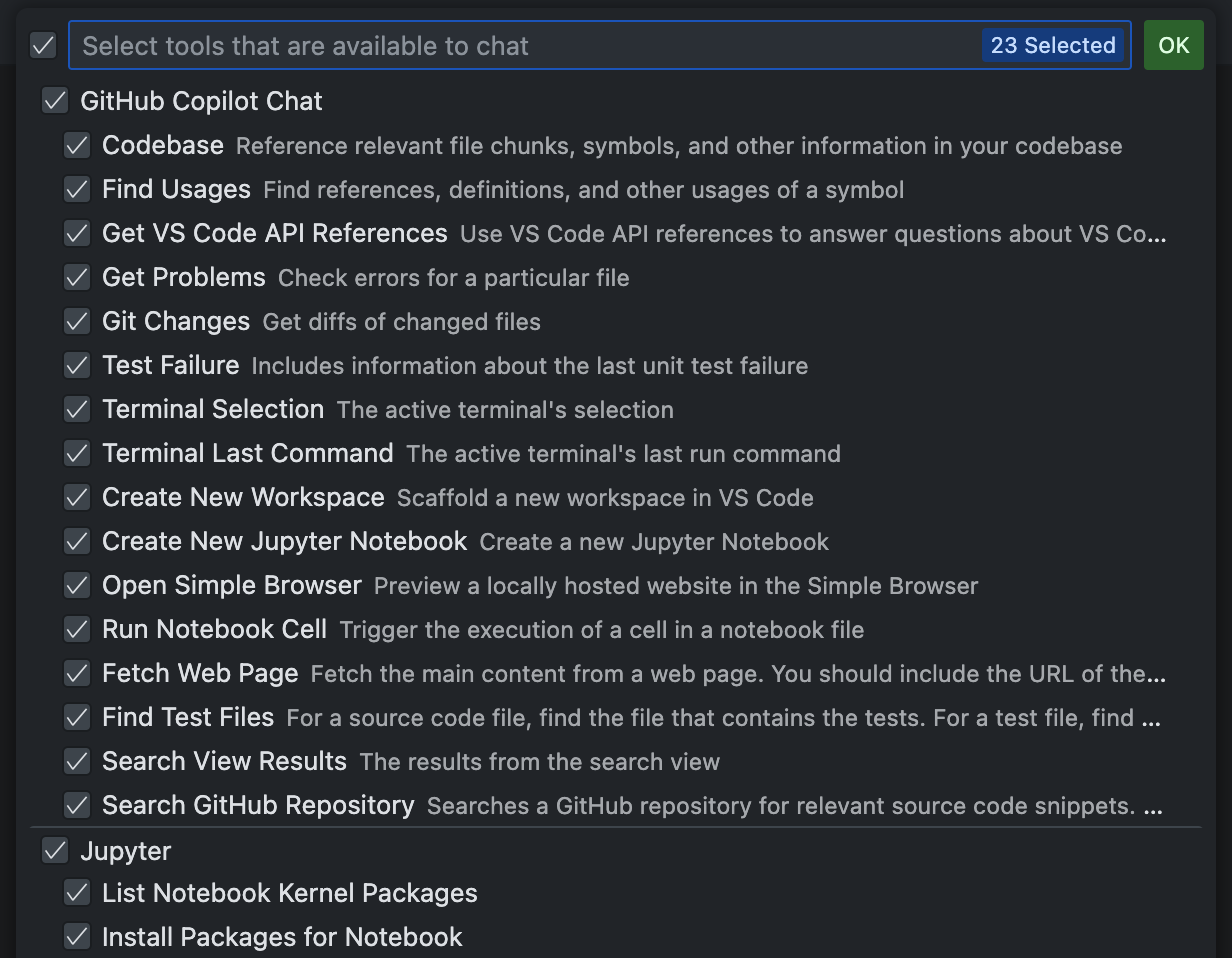
Task: Uncheck the GitHub Copilot Chat group checkbox
Action: (x=55, y=101)
